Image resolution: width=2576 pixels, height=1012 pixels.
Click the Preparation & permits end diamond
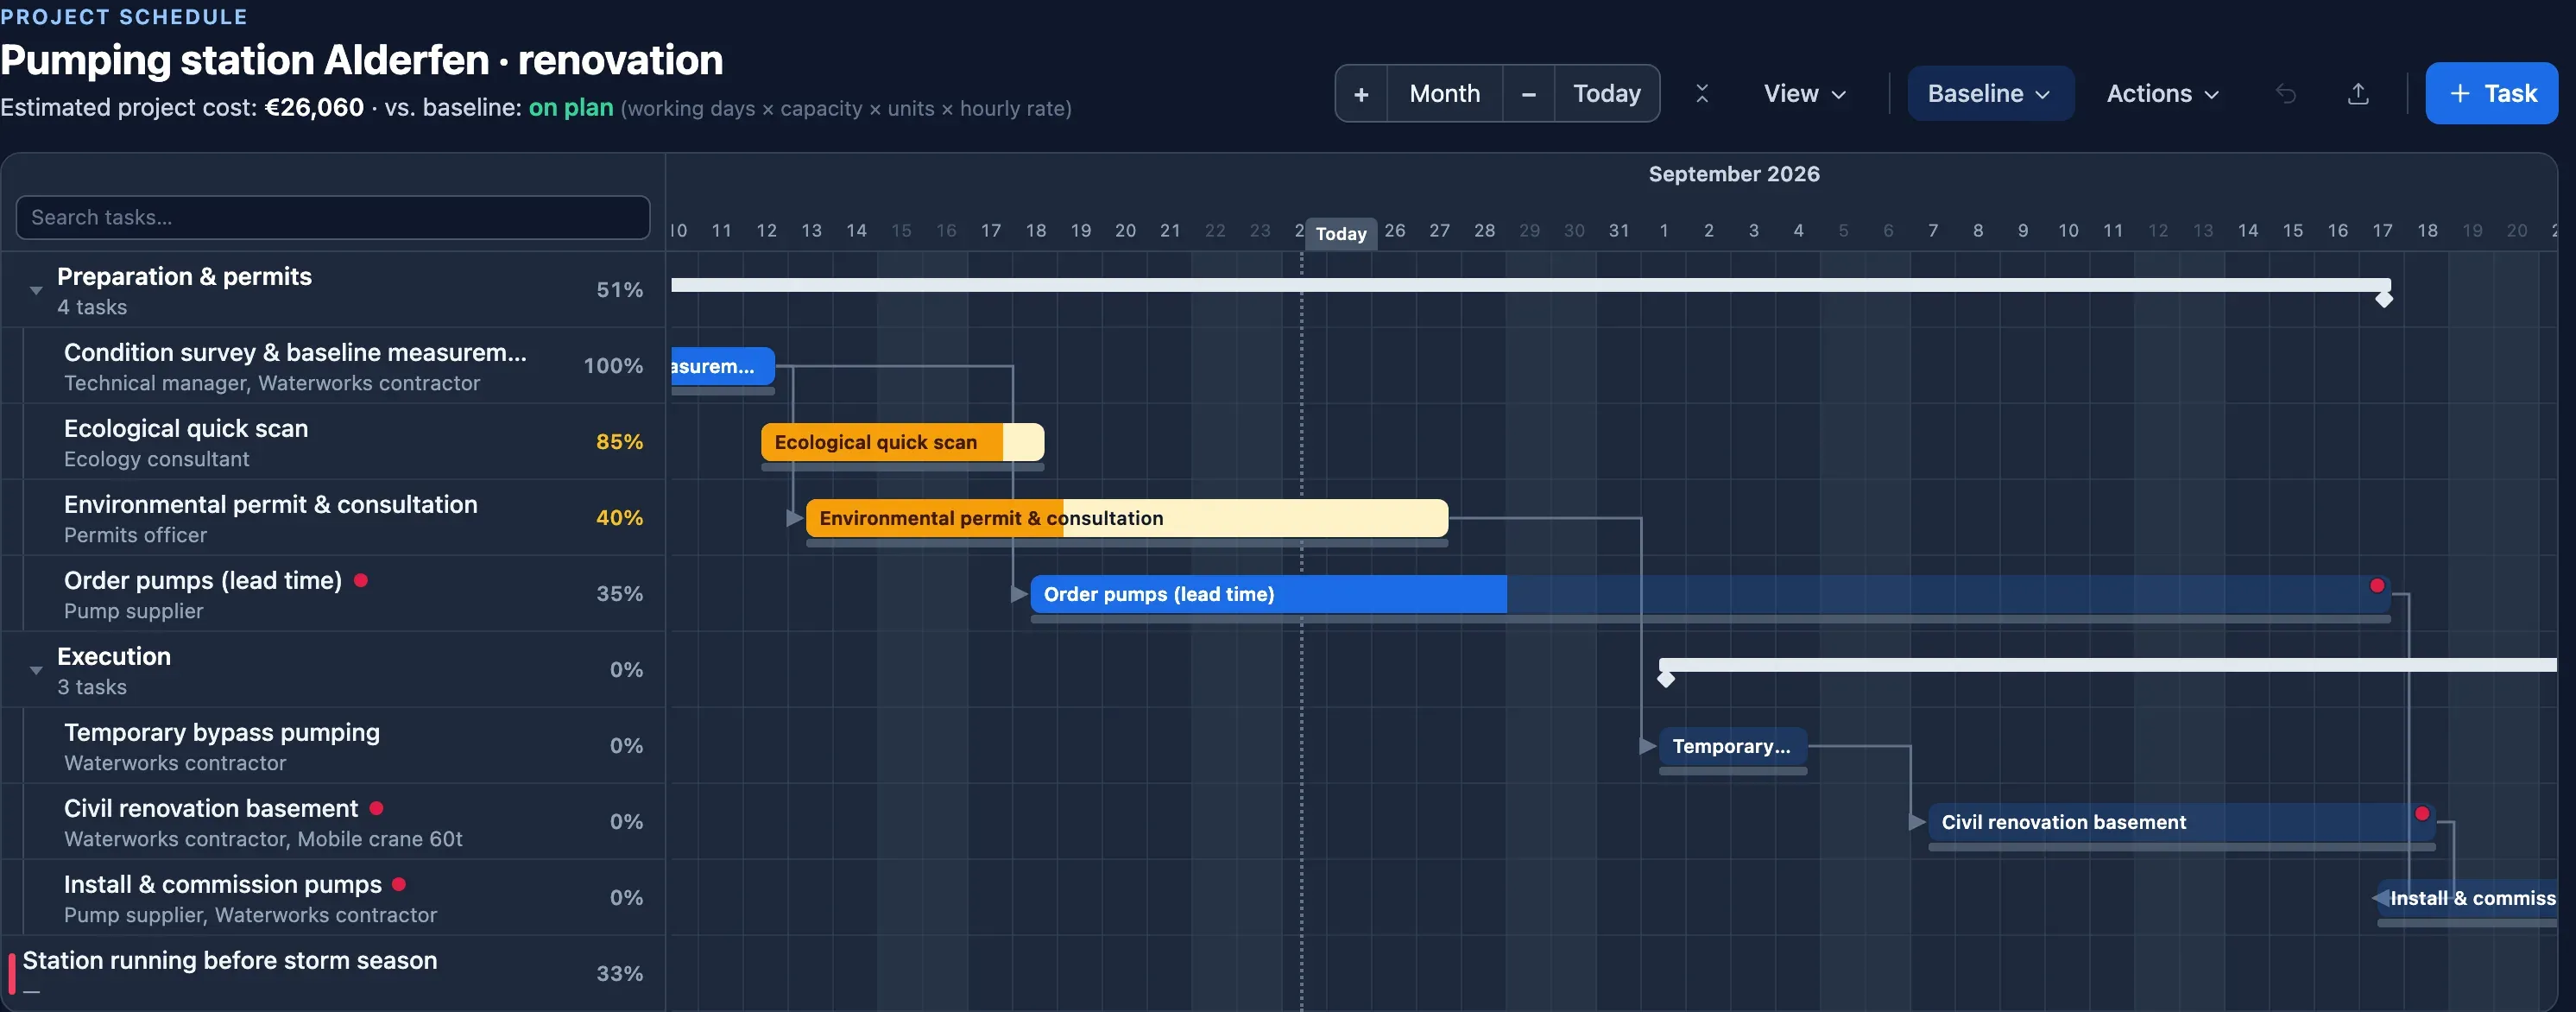pyautogui.click(x=2384, y=299)
